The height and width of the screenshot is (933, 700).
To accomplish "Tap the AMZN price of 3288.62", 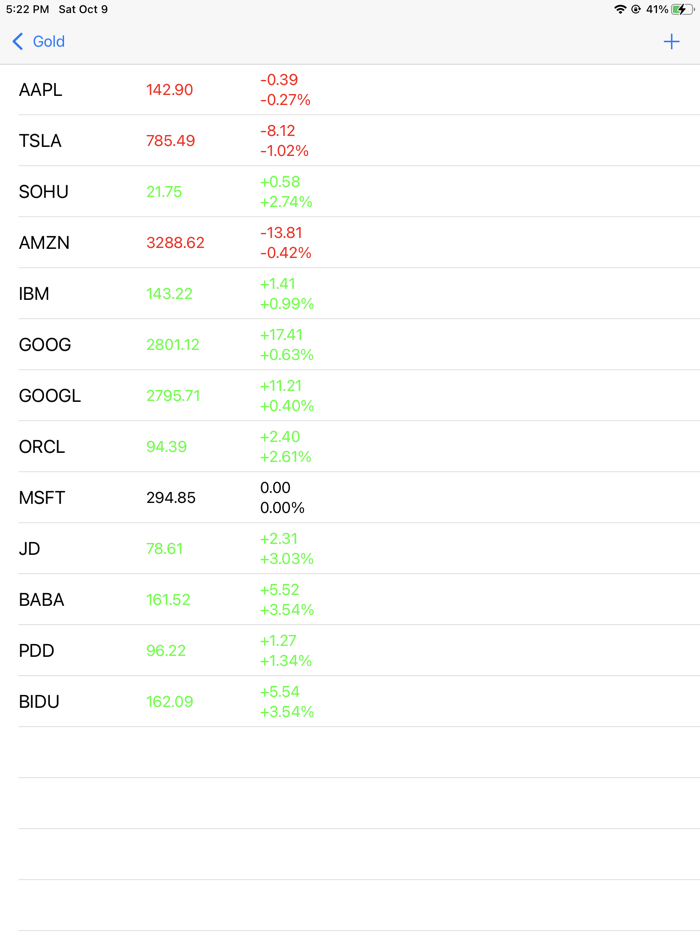I will point(175,242).
